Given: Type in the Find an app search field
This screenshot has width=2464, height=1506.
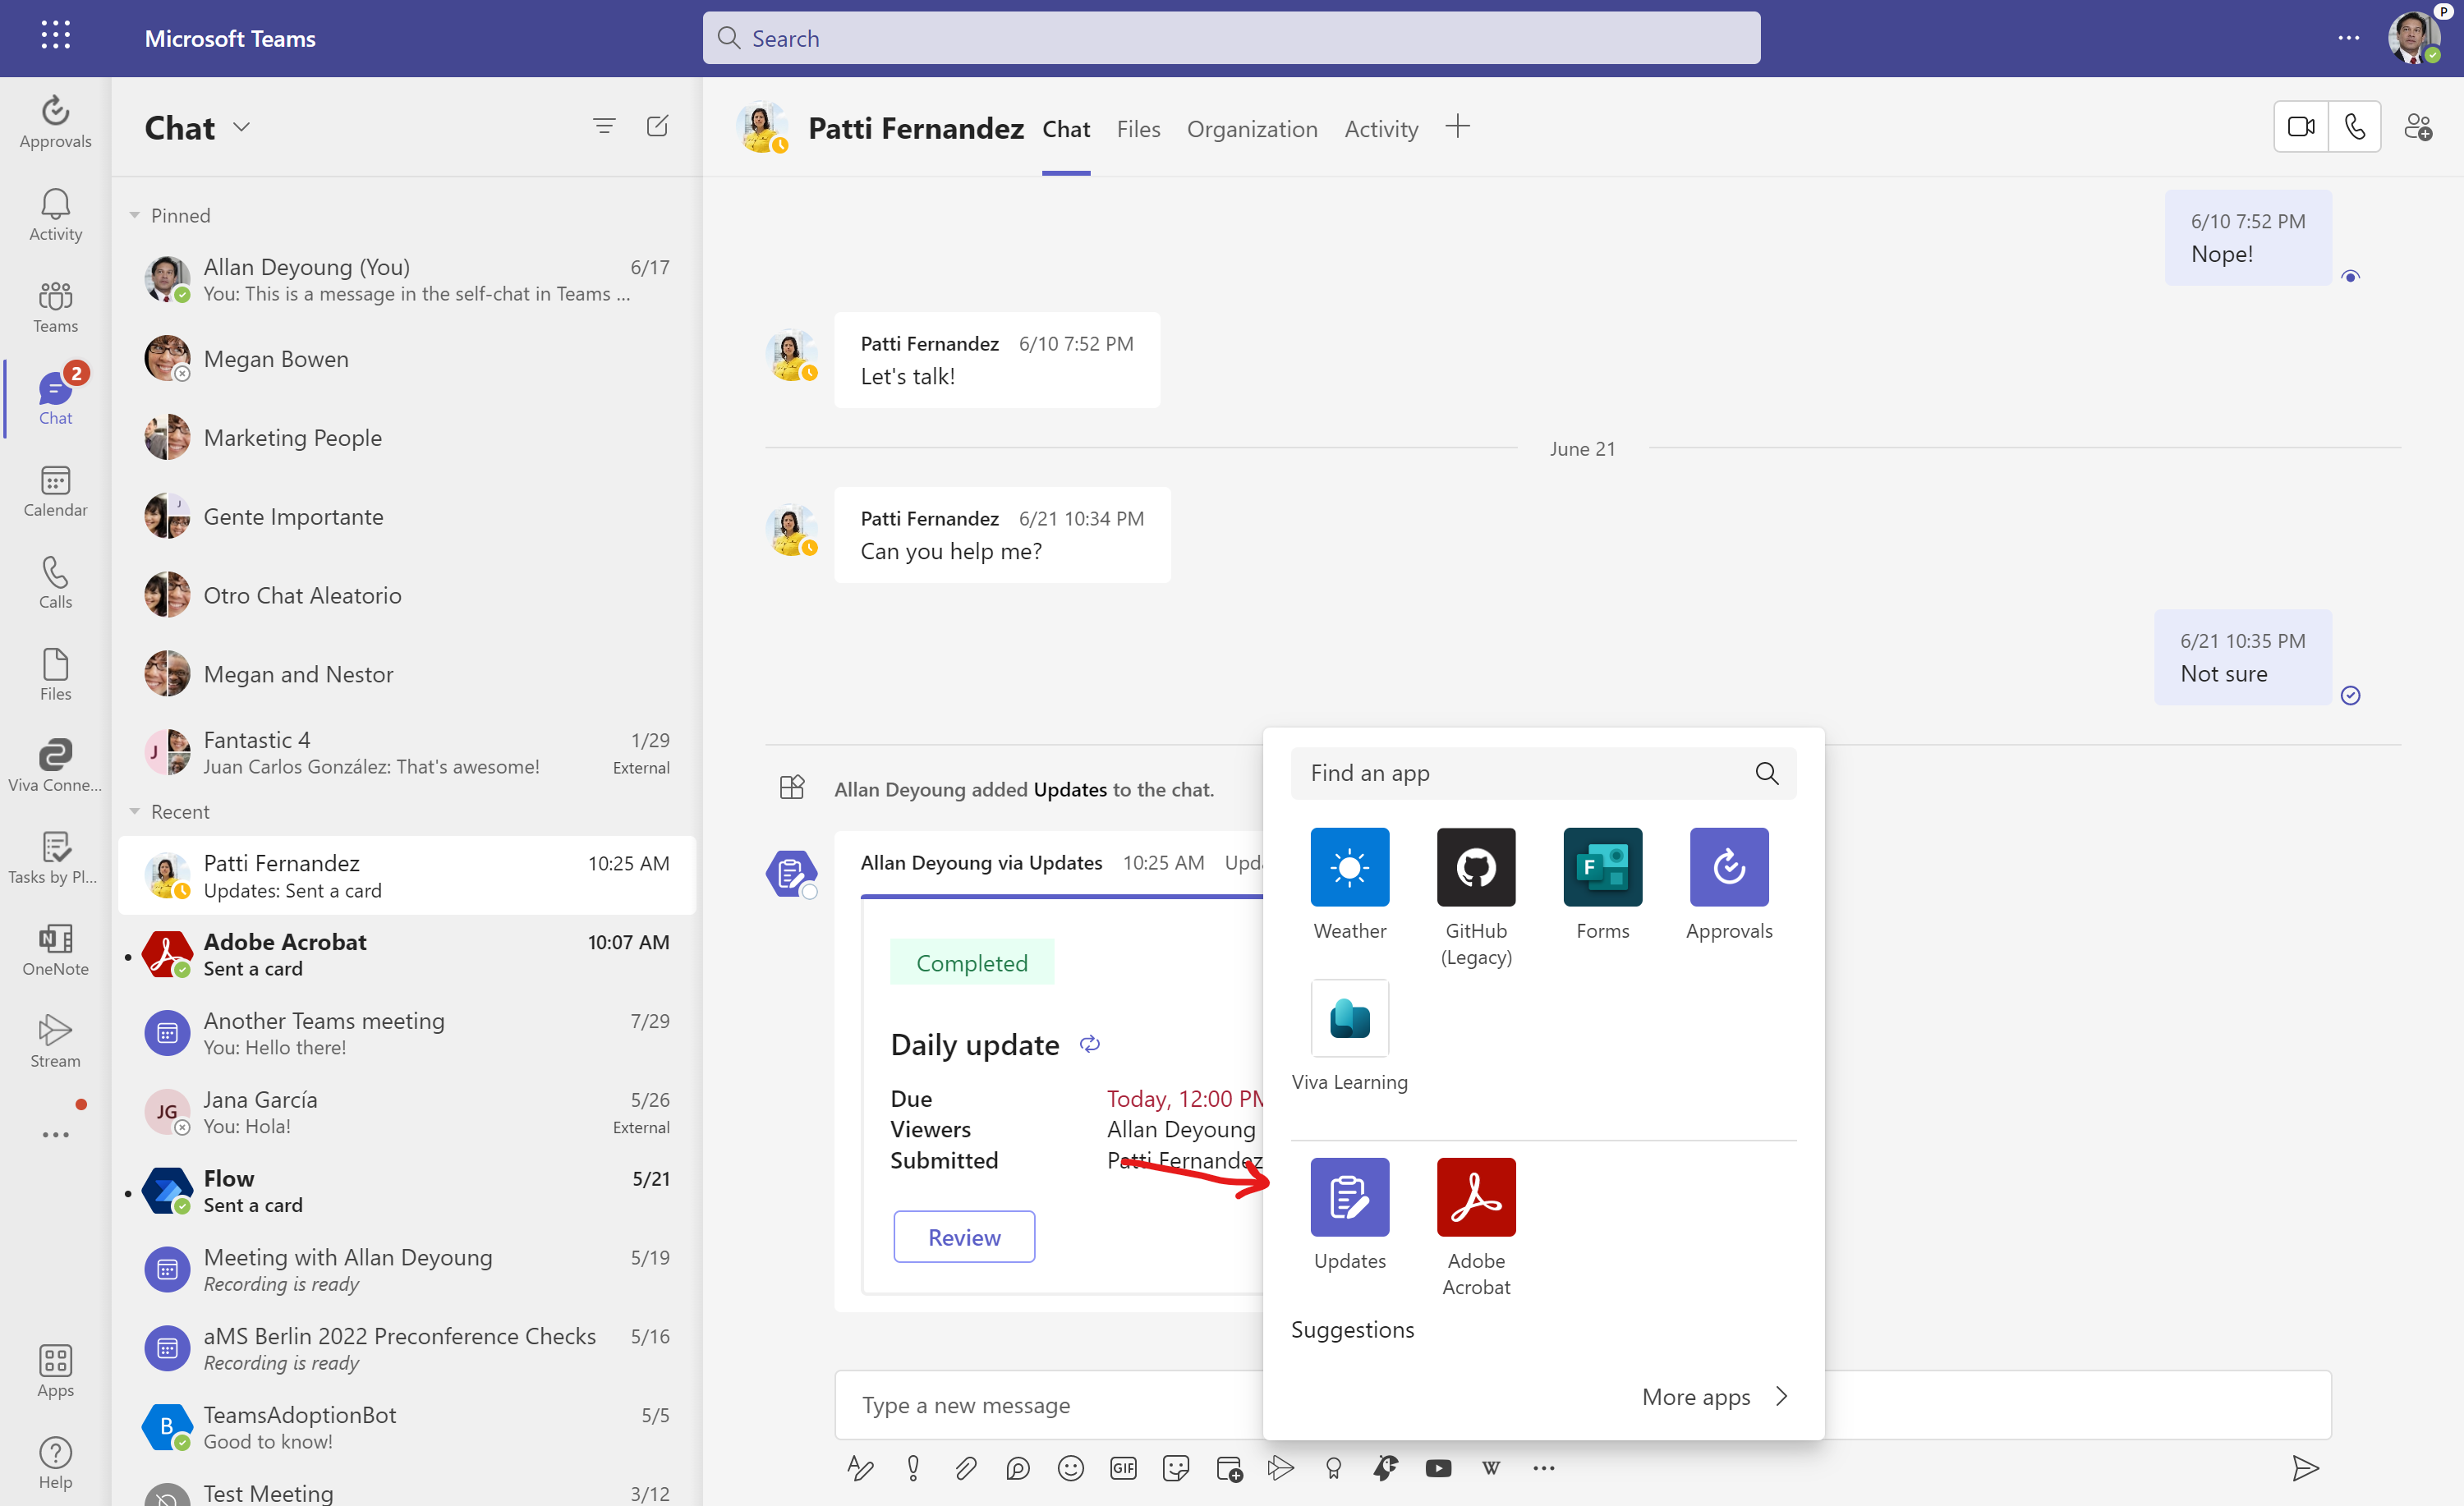Looking at the screenshot, I should (1520, 773).
